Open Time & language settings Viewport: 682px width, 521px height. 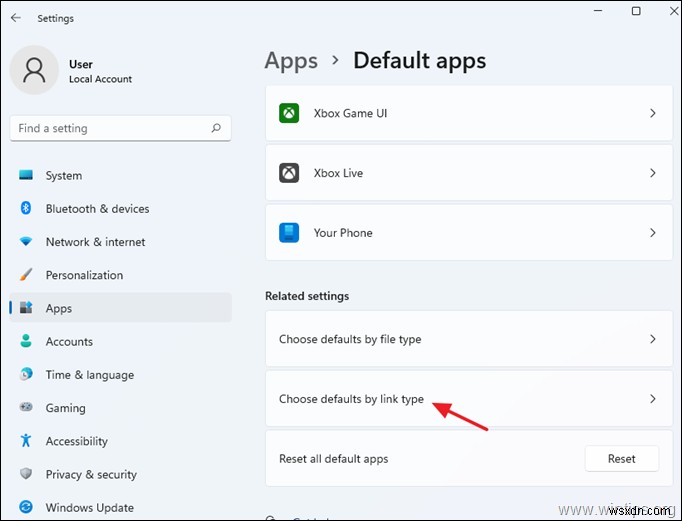tap(120, 374)
